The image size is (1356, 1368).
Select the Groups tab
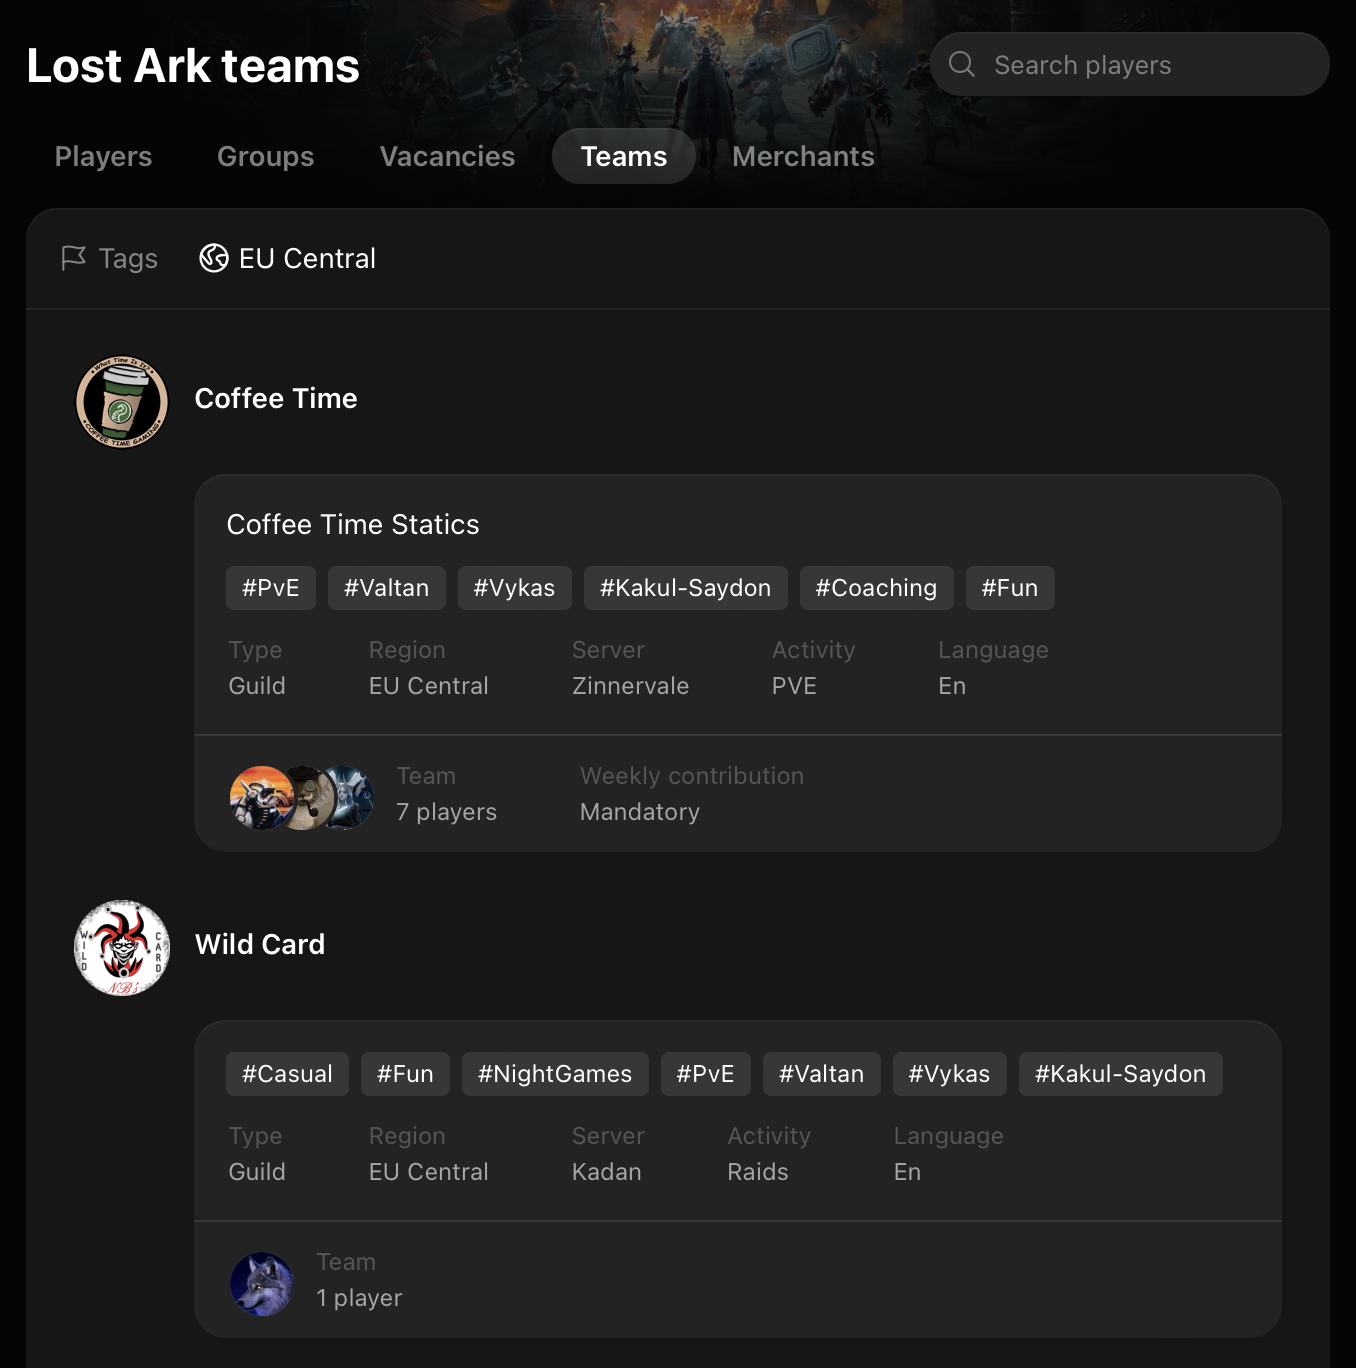click(265, 156)
